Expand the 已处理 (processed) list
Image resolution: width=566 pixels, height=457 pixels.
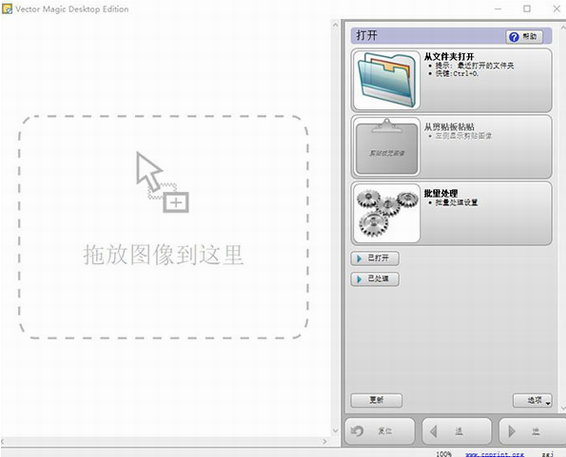coord(375,279)
